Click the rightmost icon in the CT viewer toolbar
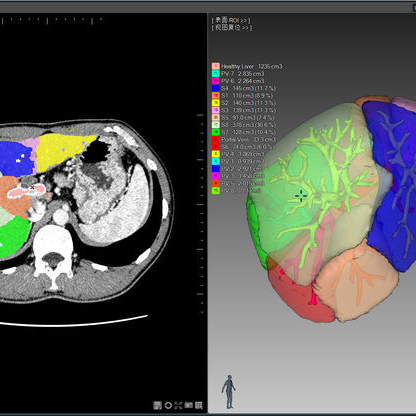This screenshot has width=416, height=416. coord(199,405)
